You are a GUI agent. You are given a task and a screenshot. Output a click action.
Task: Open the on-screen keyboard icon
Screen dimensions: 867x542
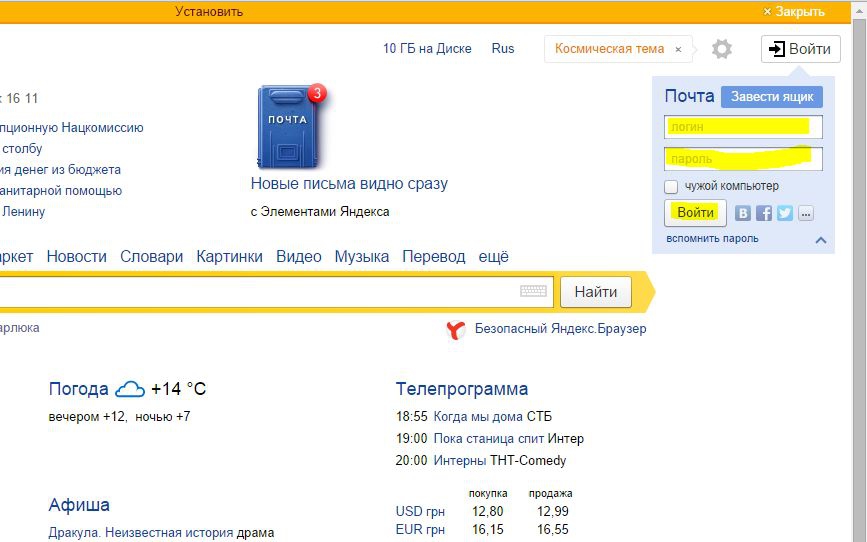[x=533, y=291]
